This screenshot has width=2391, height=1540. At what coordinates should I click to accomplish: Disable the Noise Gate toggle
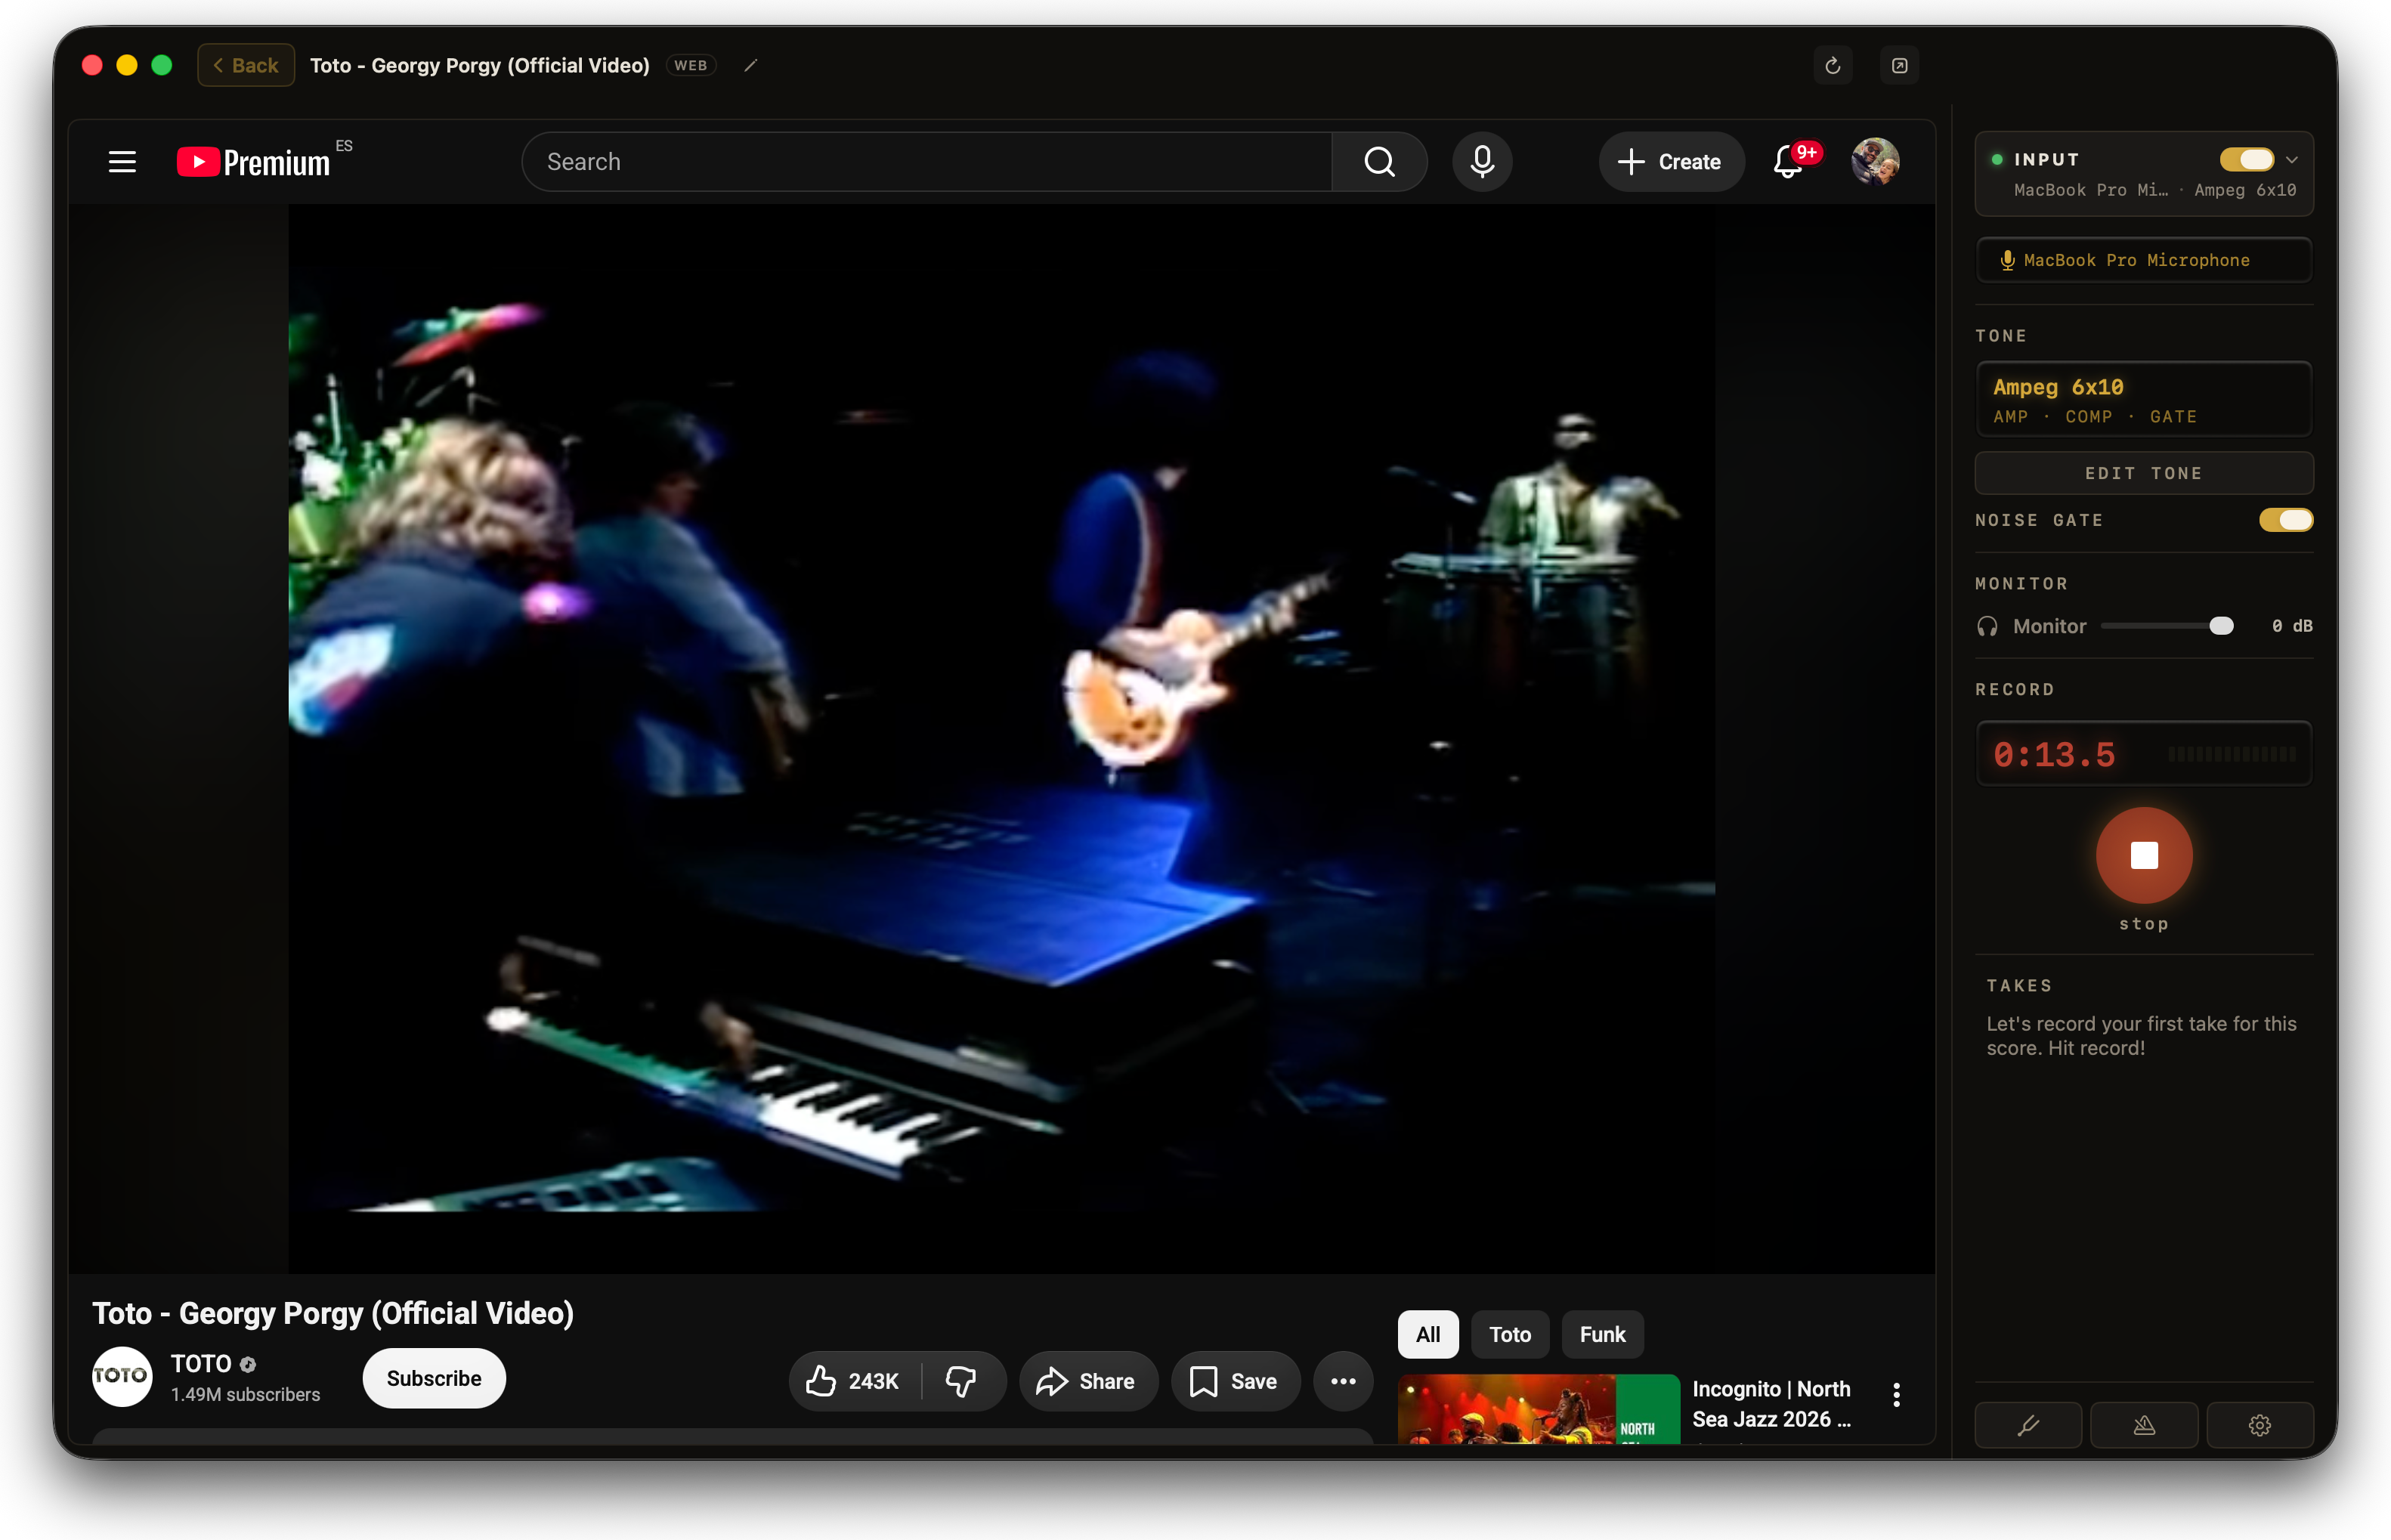click(2286, 520)
